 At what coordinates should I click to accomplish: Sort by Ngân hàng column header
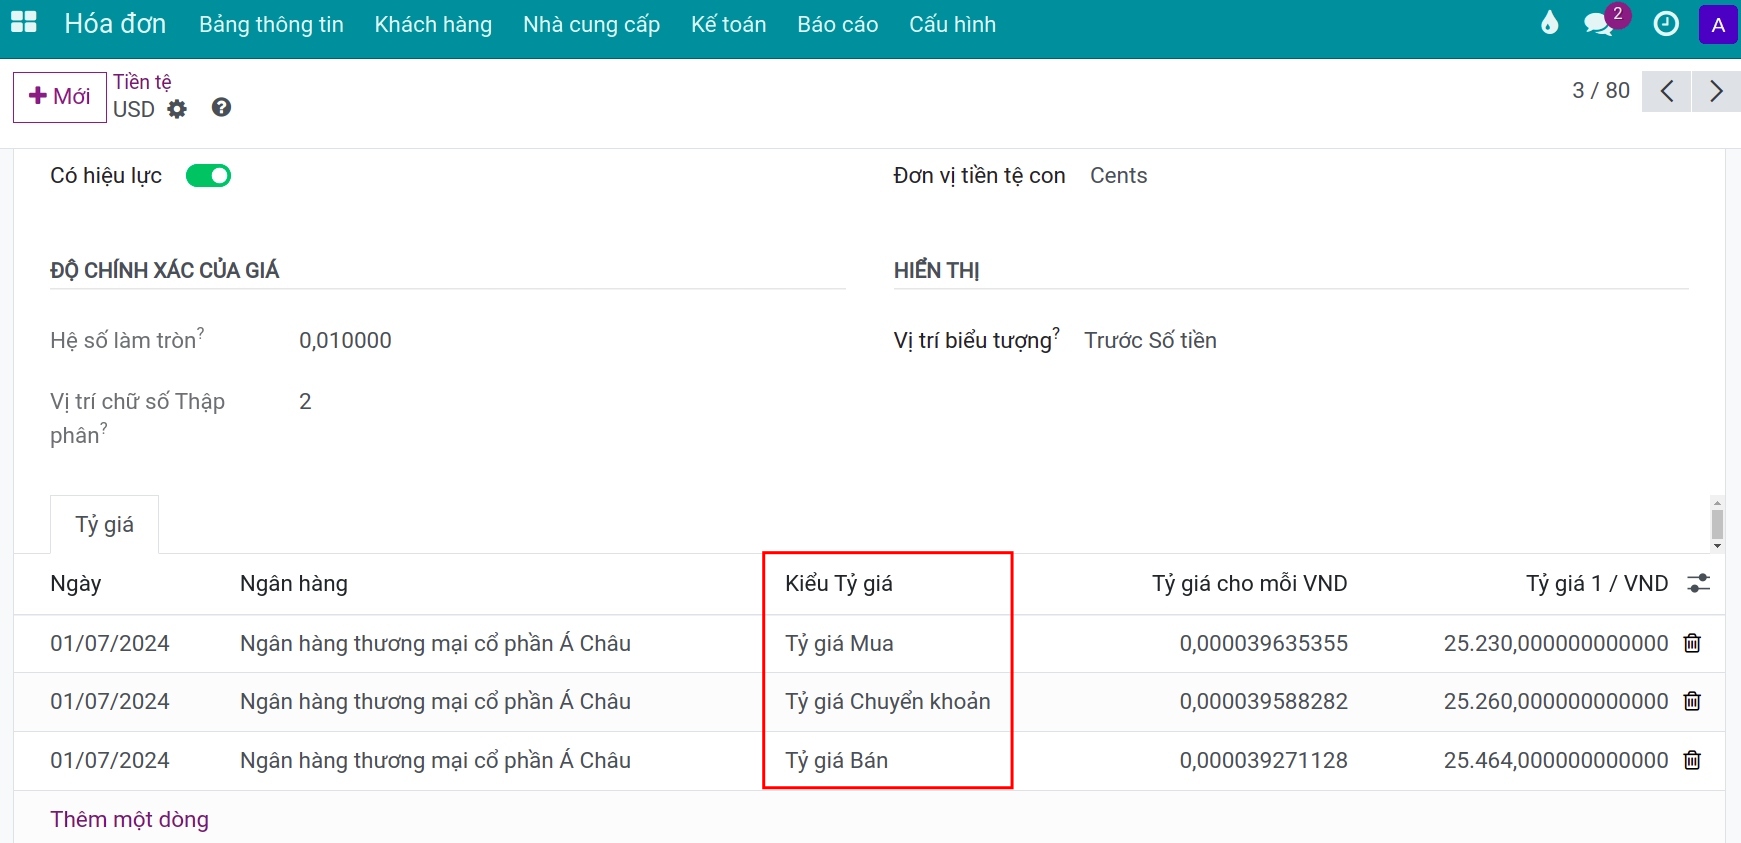coord(294,584)
